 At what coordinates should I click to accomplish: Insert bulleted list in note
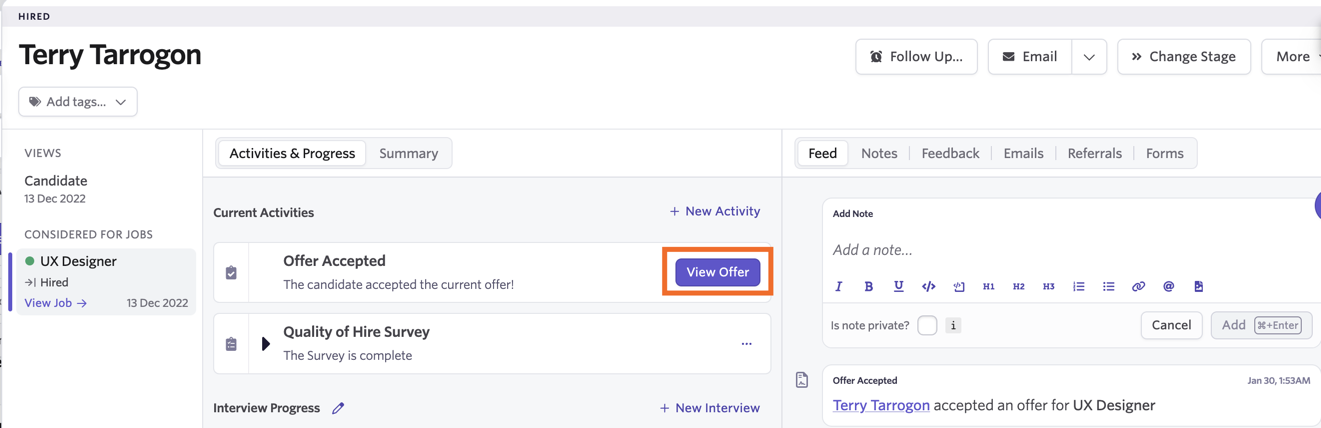1108,287
